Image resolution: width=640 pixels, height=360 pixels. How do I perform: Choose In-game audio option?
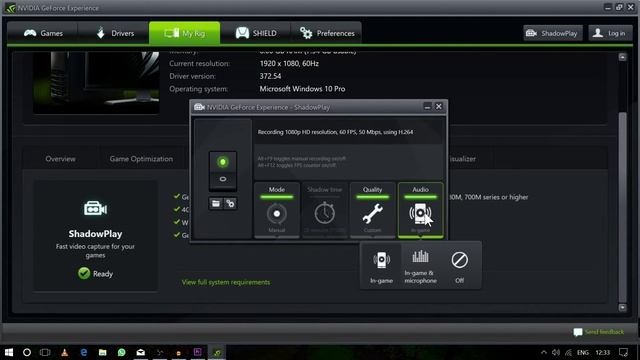point(381,267)
